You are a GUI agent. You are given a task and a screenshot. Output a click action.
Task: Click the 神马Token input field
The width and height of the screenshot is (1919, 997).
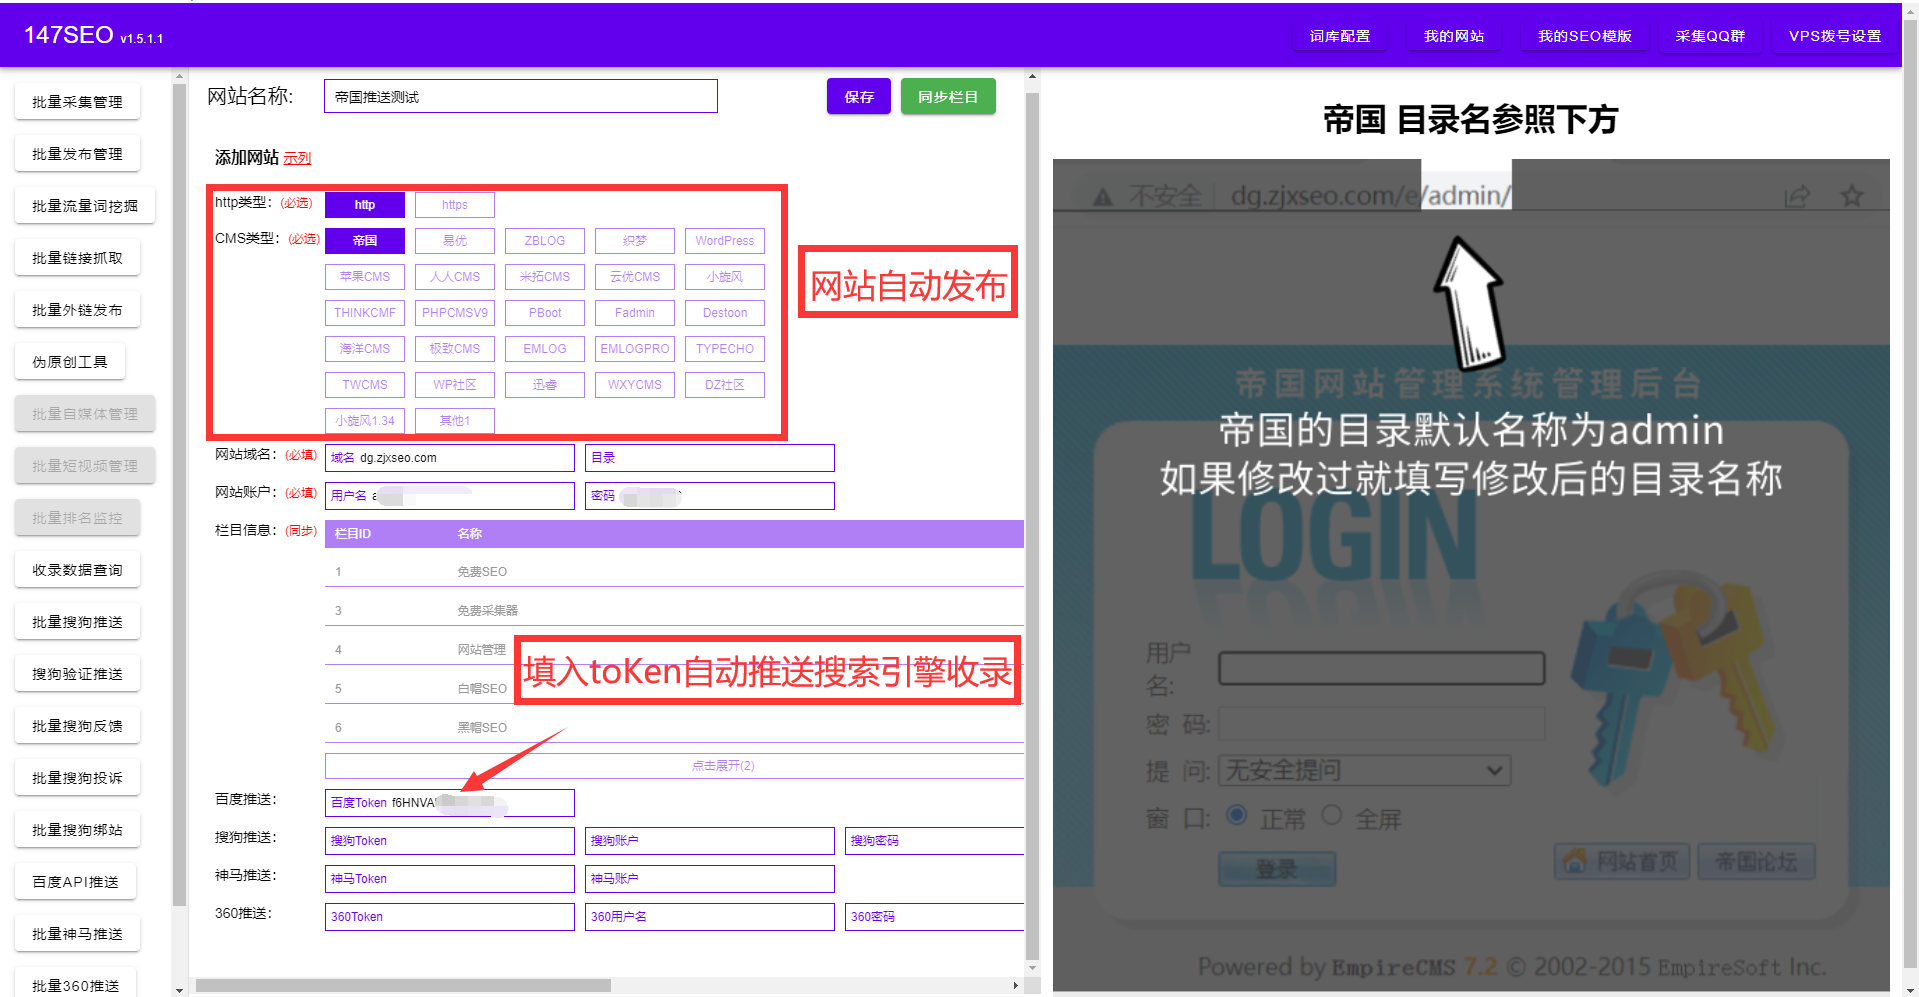(450, 879)
